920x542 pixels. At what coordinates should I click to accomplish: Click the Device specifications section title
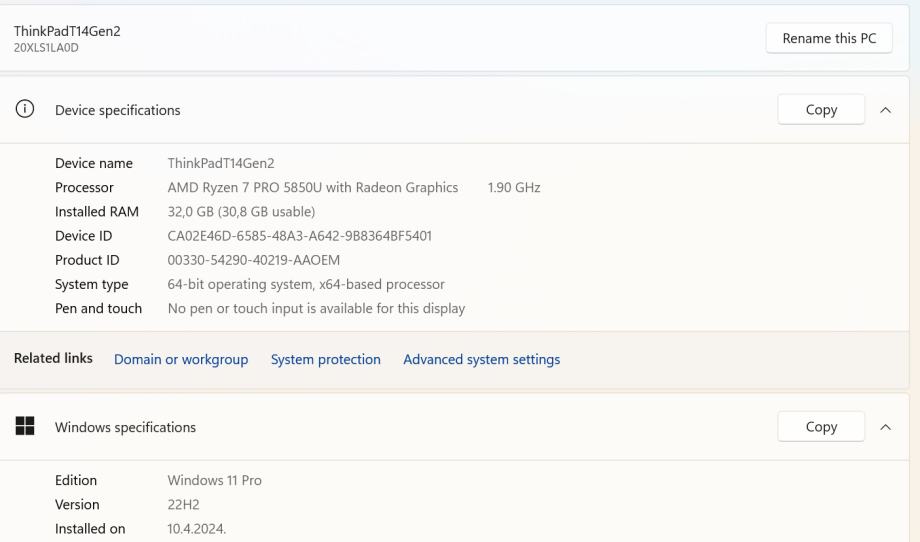(x=117, y=111)
